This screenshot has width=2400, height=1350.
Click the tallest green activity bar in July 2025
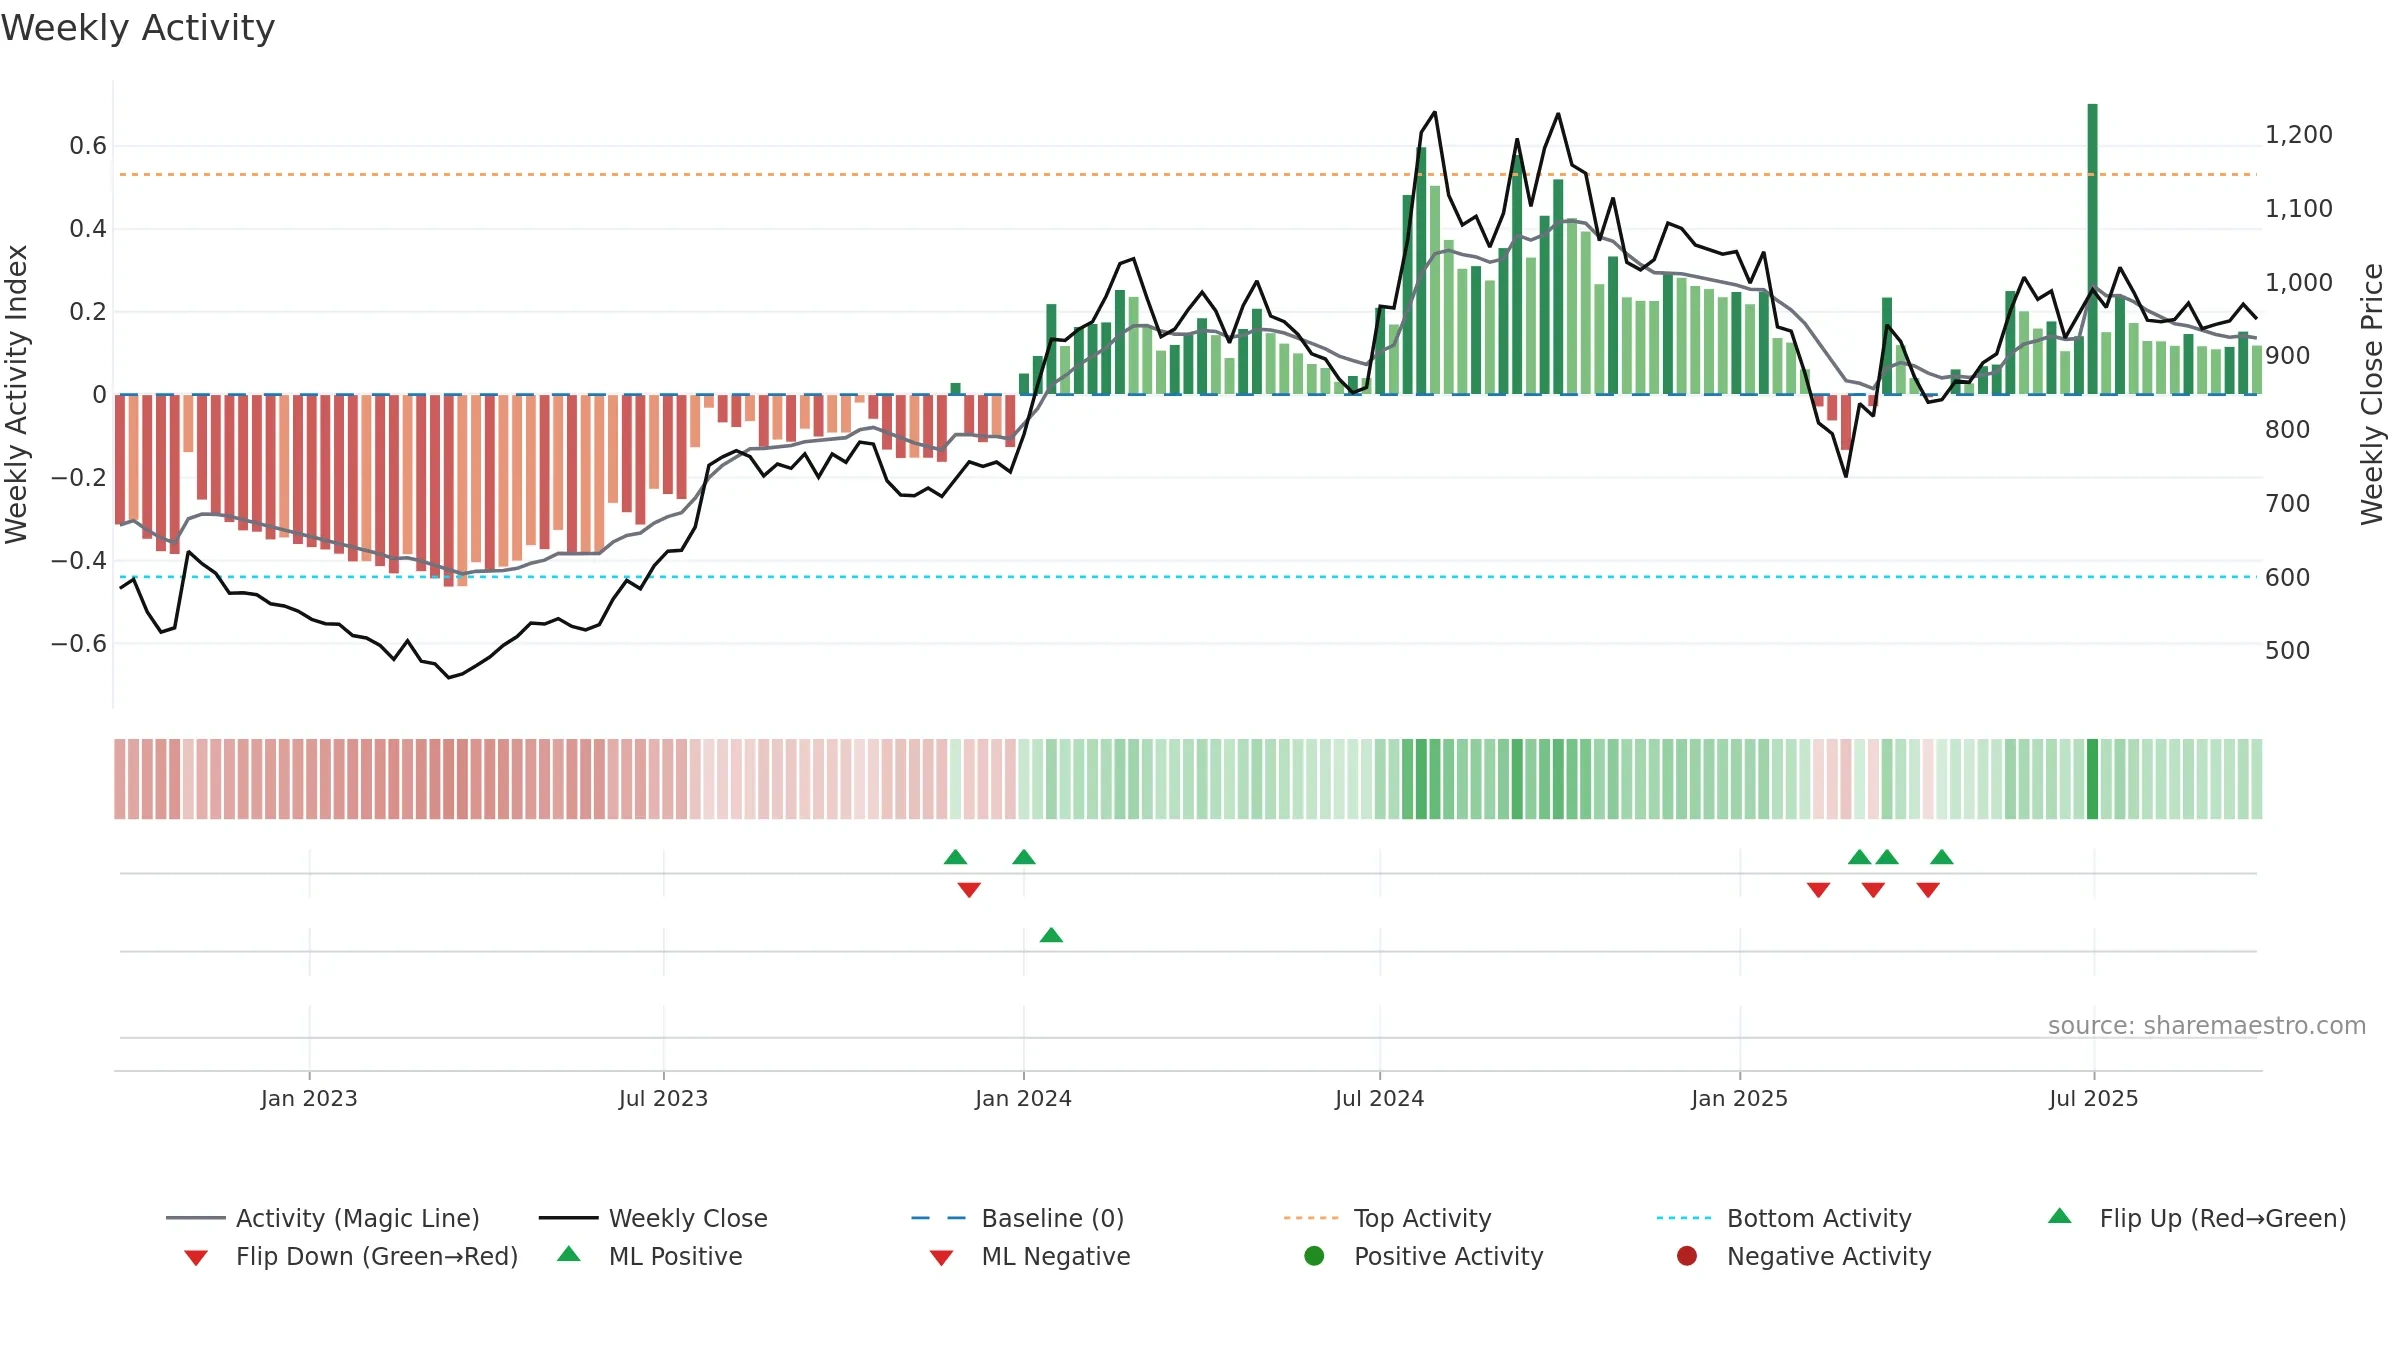point(2092,249)
